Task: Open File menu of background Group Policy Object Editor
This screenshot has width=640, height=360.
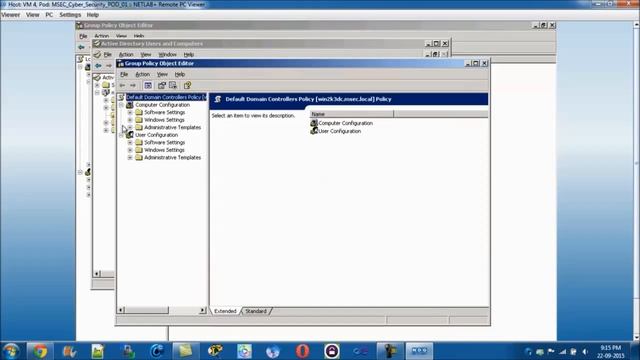Action: pyautogui.click(x=83, y=36)
